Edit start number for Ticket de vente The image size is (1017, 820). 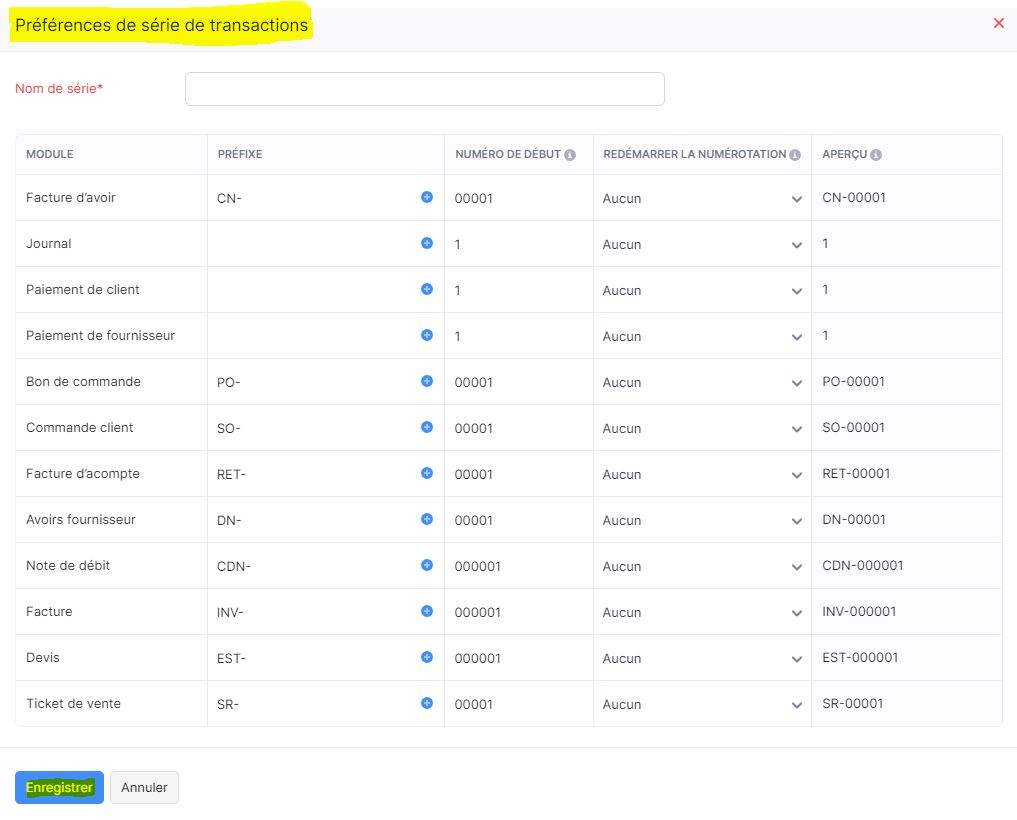(x=518, y=705)
